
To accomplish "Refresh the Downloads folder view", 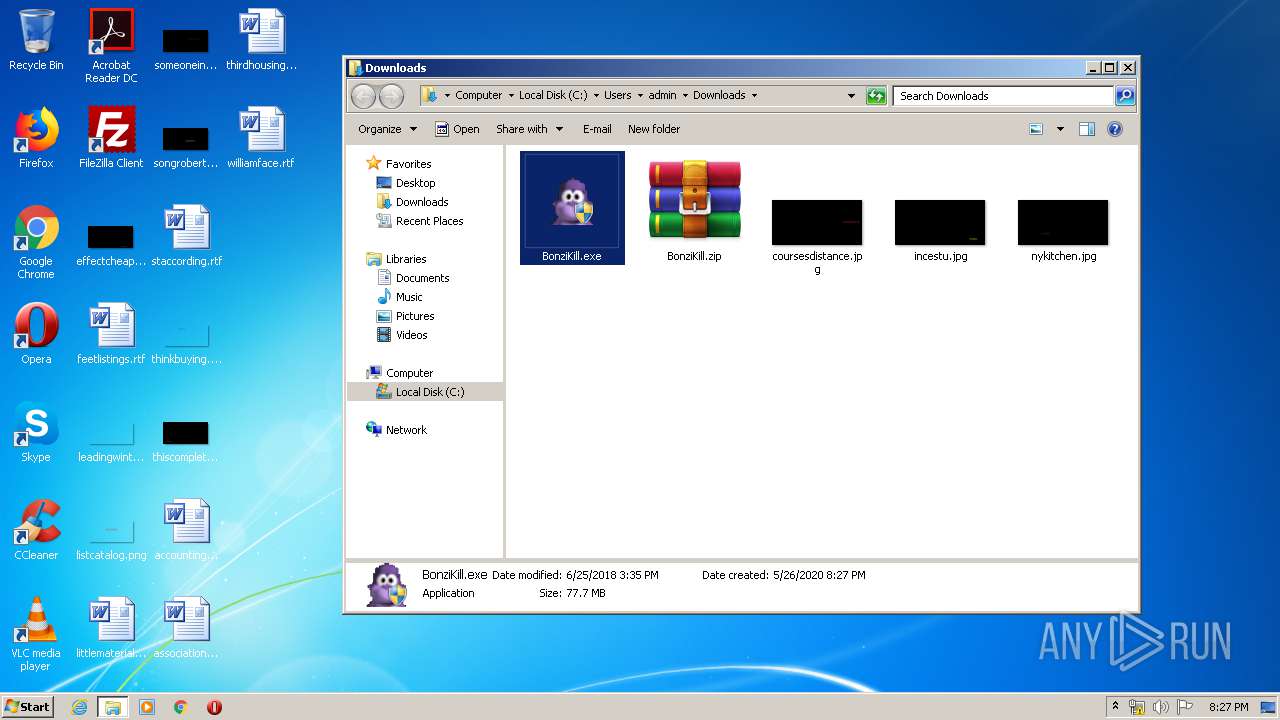I will [876, 96].
